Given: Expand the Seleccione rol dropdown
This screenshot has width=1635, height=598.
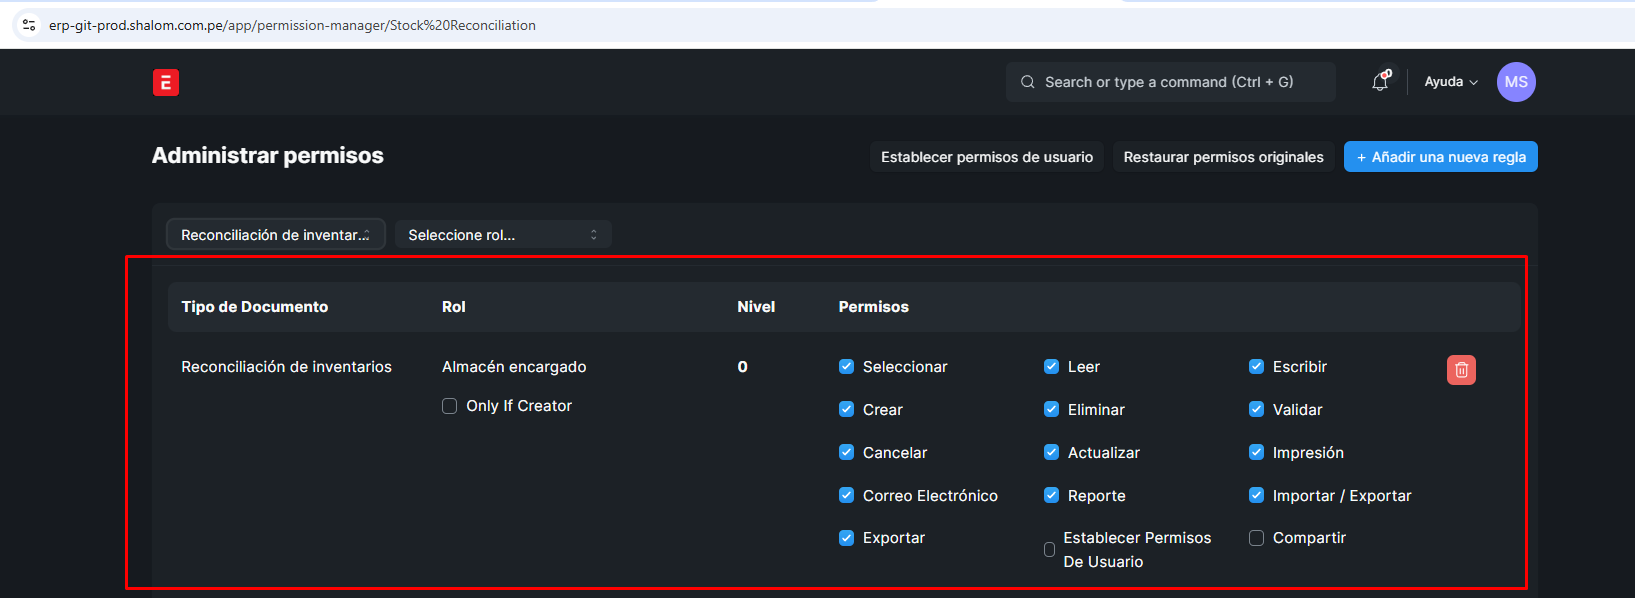Looking at the screenshot, I should [x=503, y=235].
